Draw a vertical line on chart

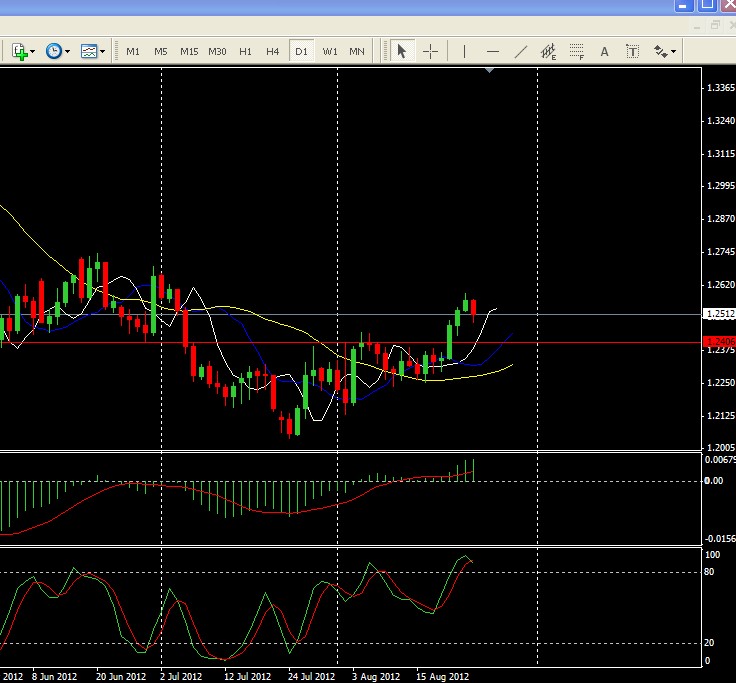coord(464,51)
